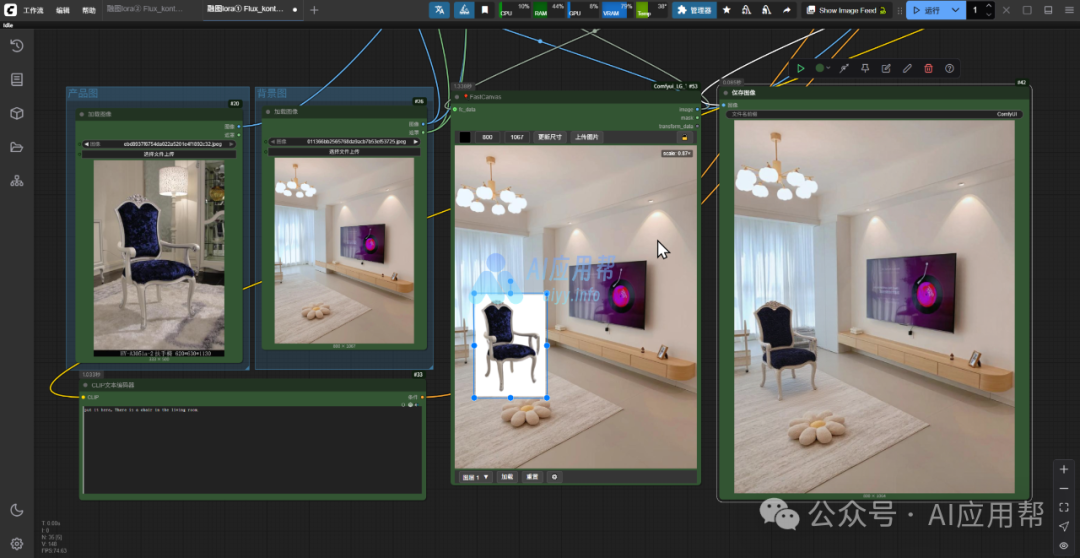Click 更新尺寸 update size button
The height and width of the screenshot is (558, 1080).
pyautogui.click(x=550, y=137)
